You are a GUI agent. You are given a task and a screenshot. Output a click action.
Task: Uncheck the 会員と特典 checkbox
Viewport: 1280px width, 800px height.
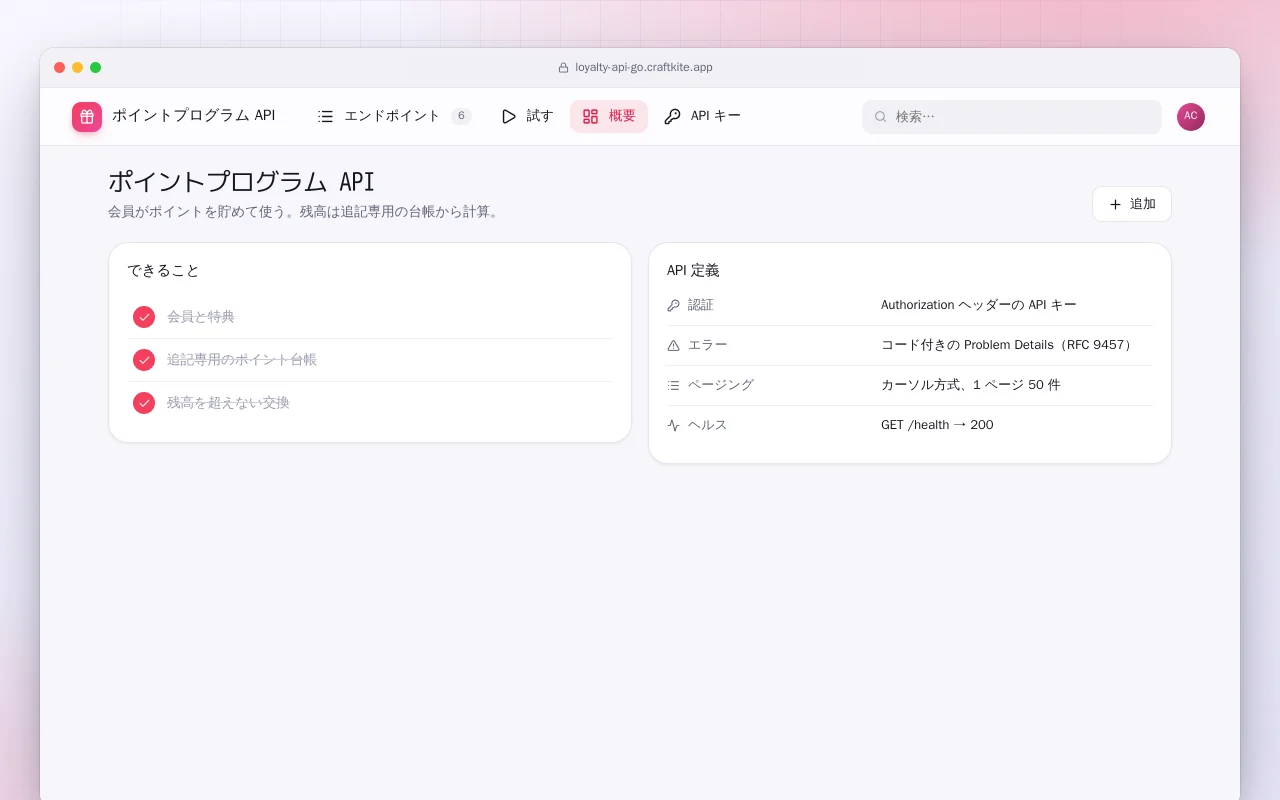click(144, 317)
